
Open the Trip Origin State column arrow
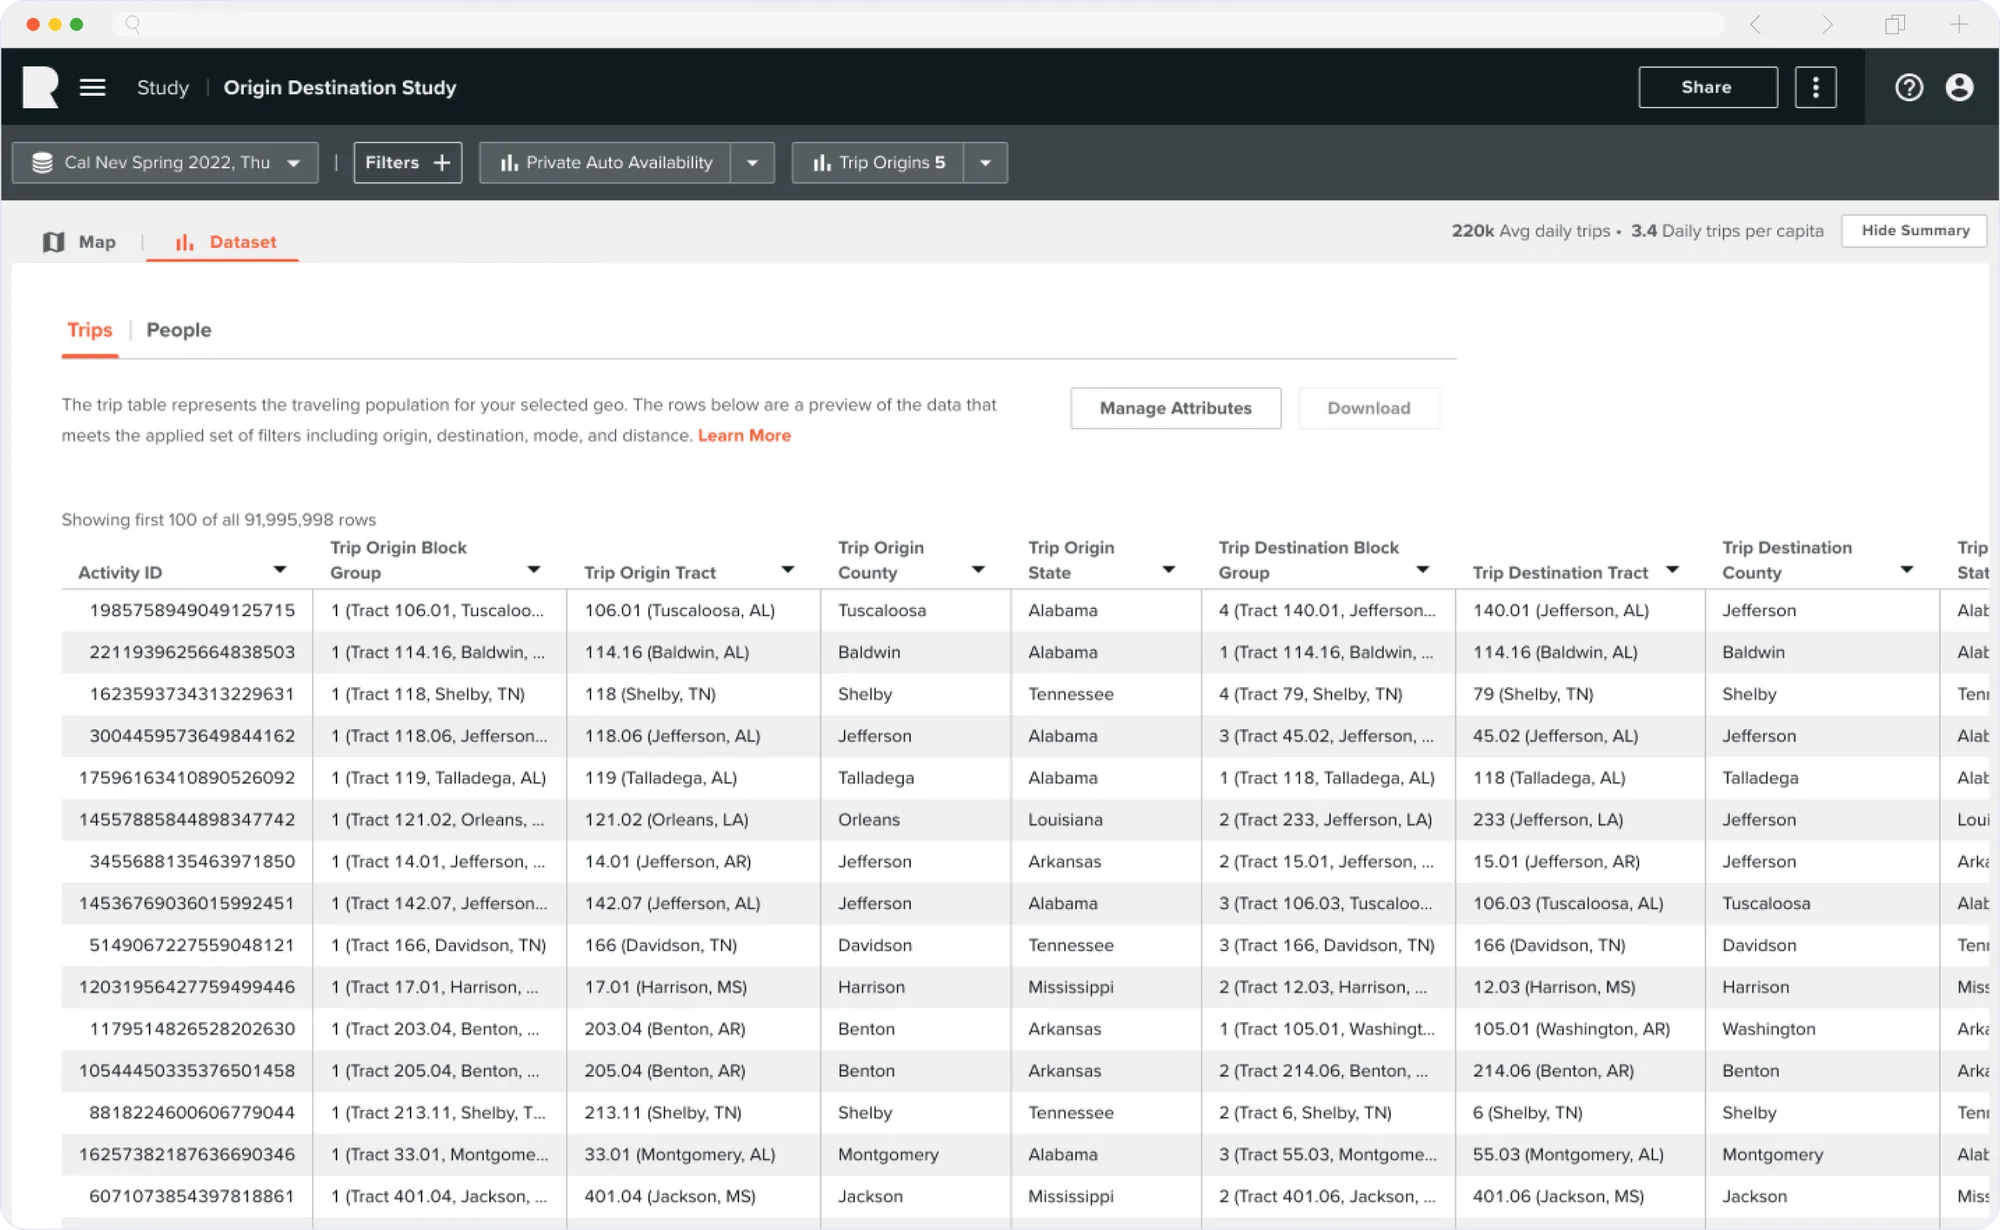click(1168, 570)
